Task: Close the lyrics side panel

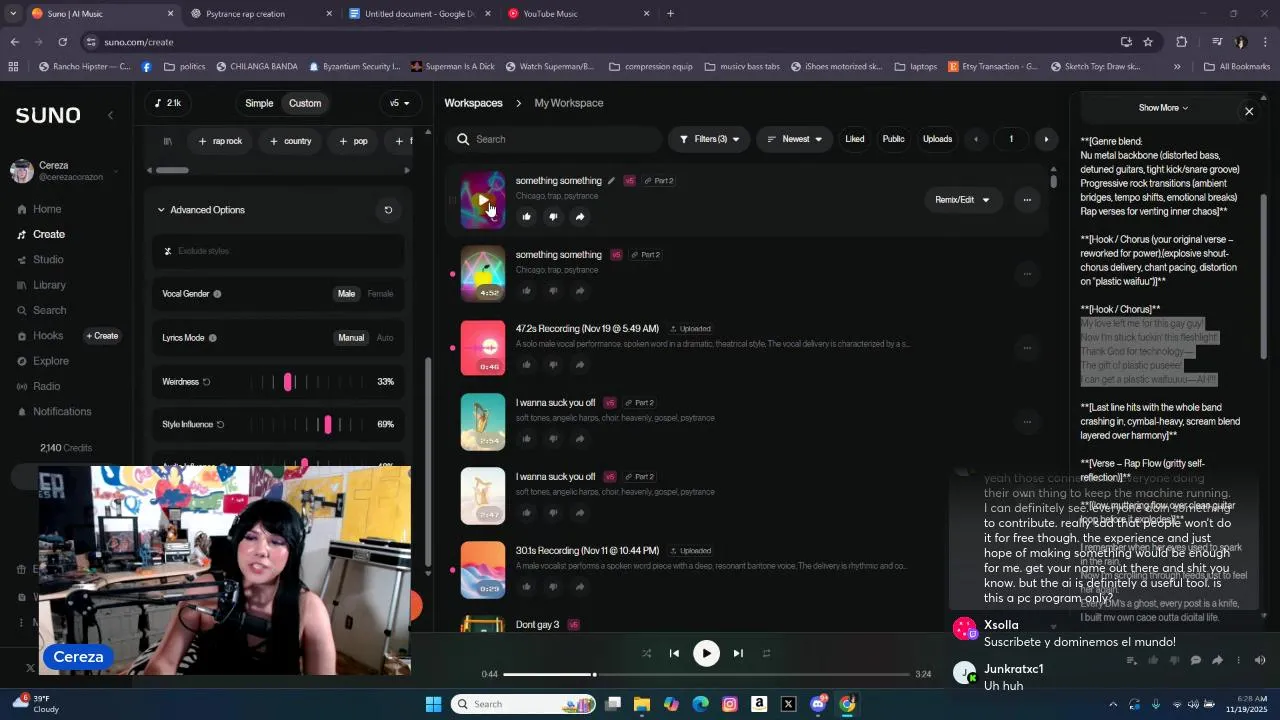Action: (1249, 111)
